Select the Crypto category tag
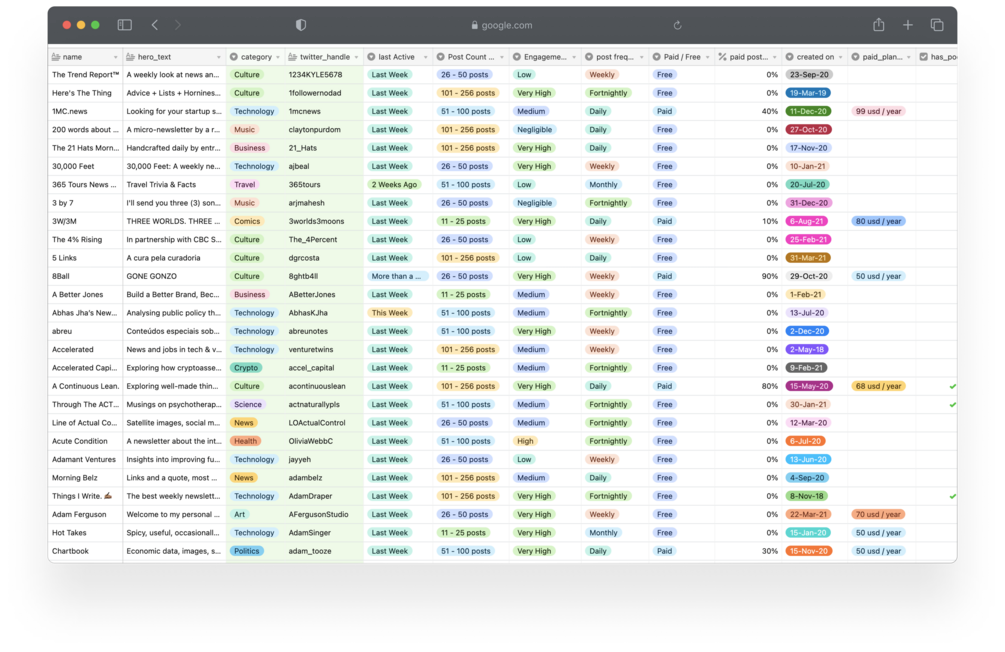 [x=246, y=368]
